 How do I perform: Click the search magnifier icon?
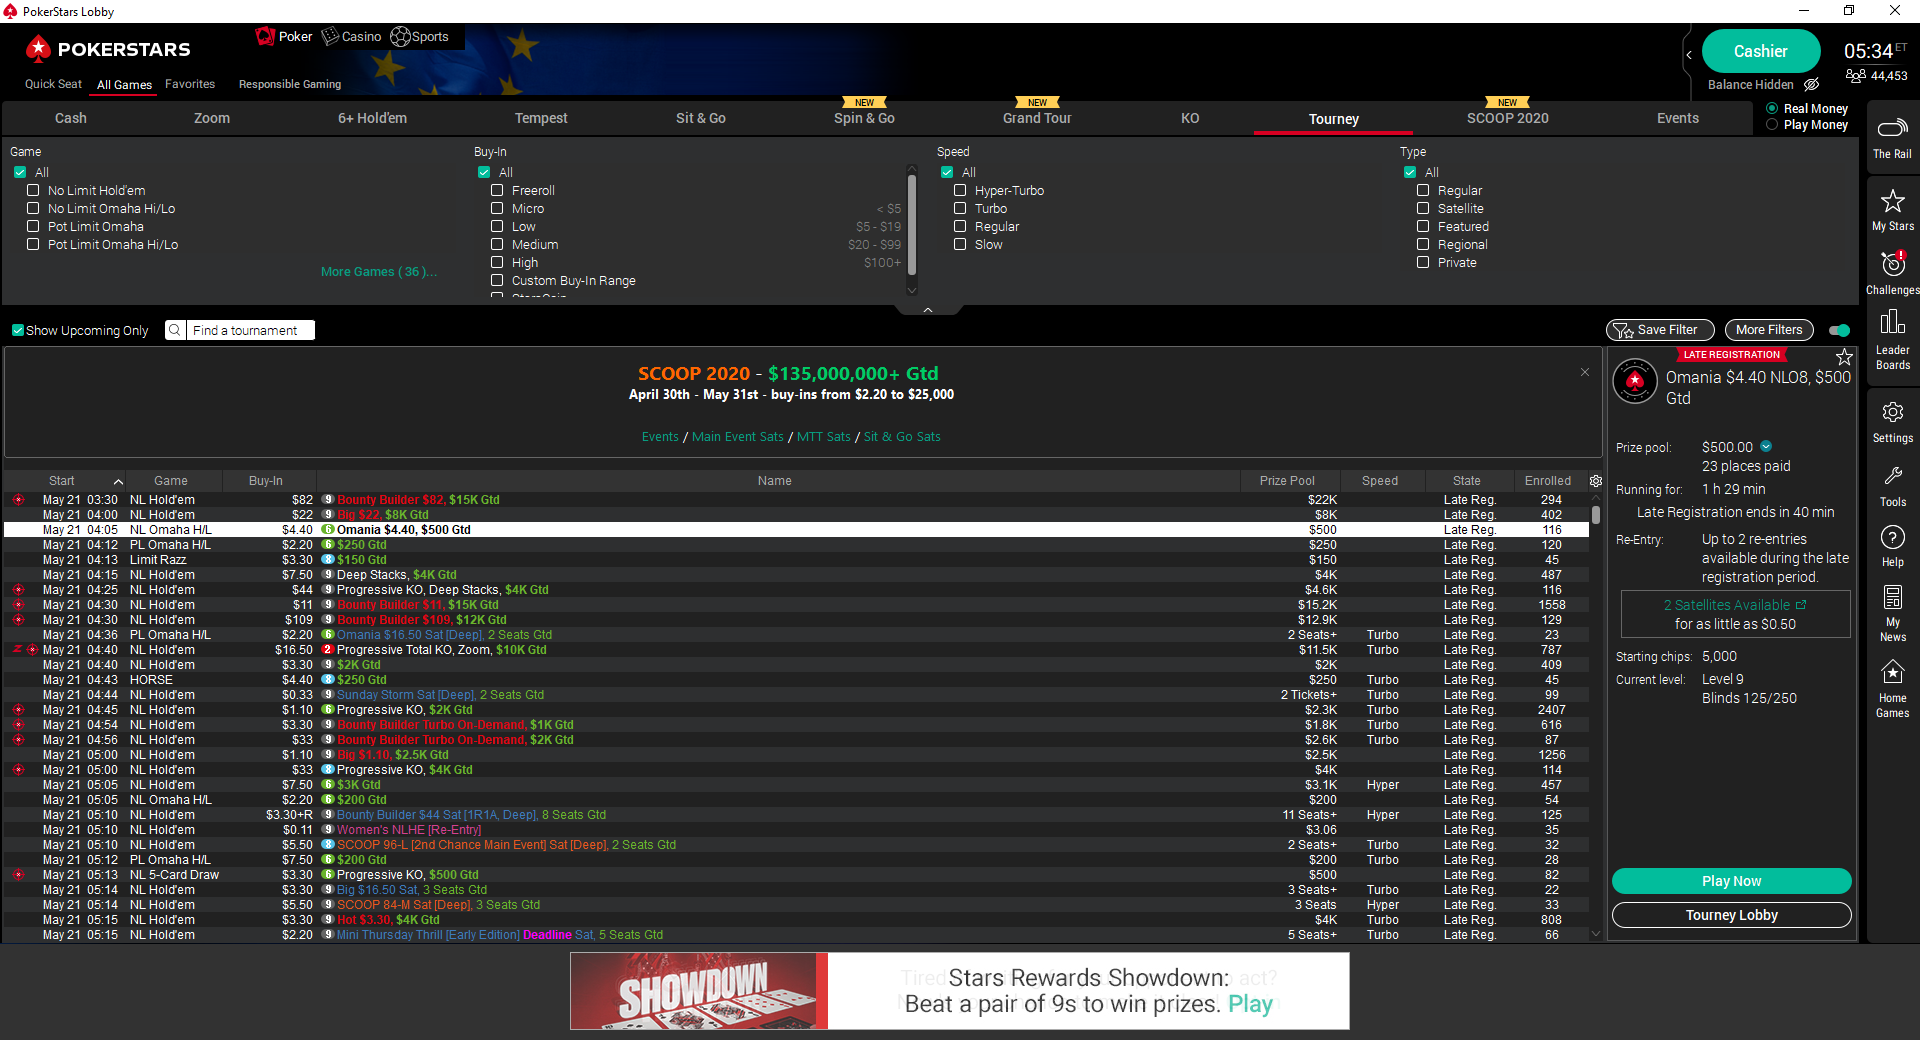(x=175, y=330)
